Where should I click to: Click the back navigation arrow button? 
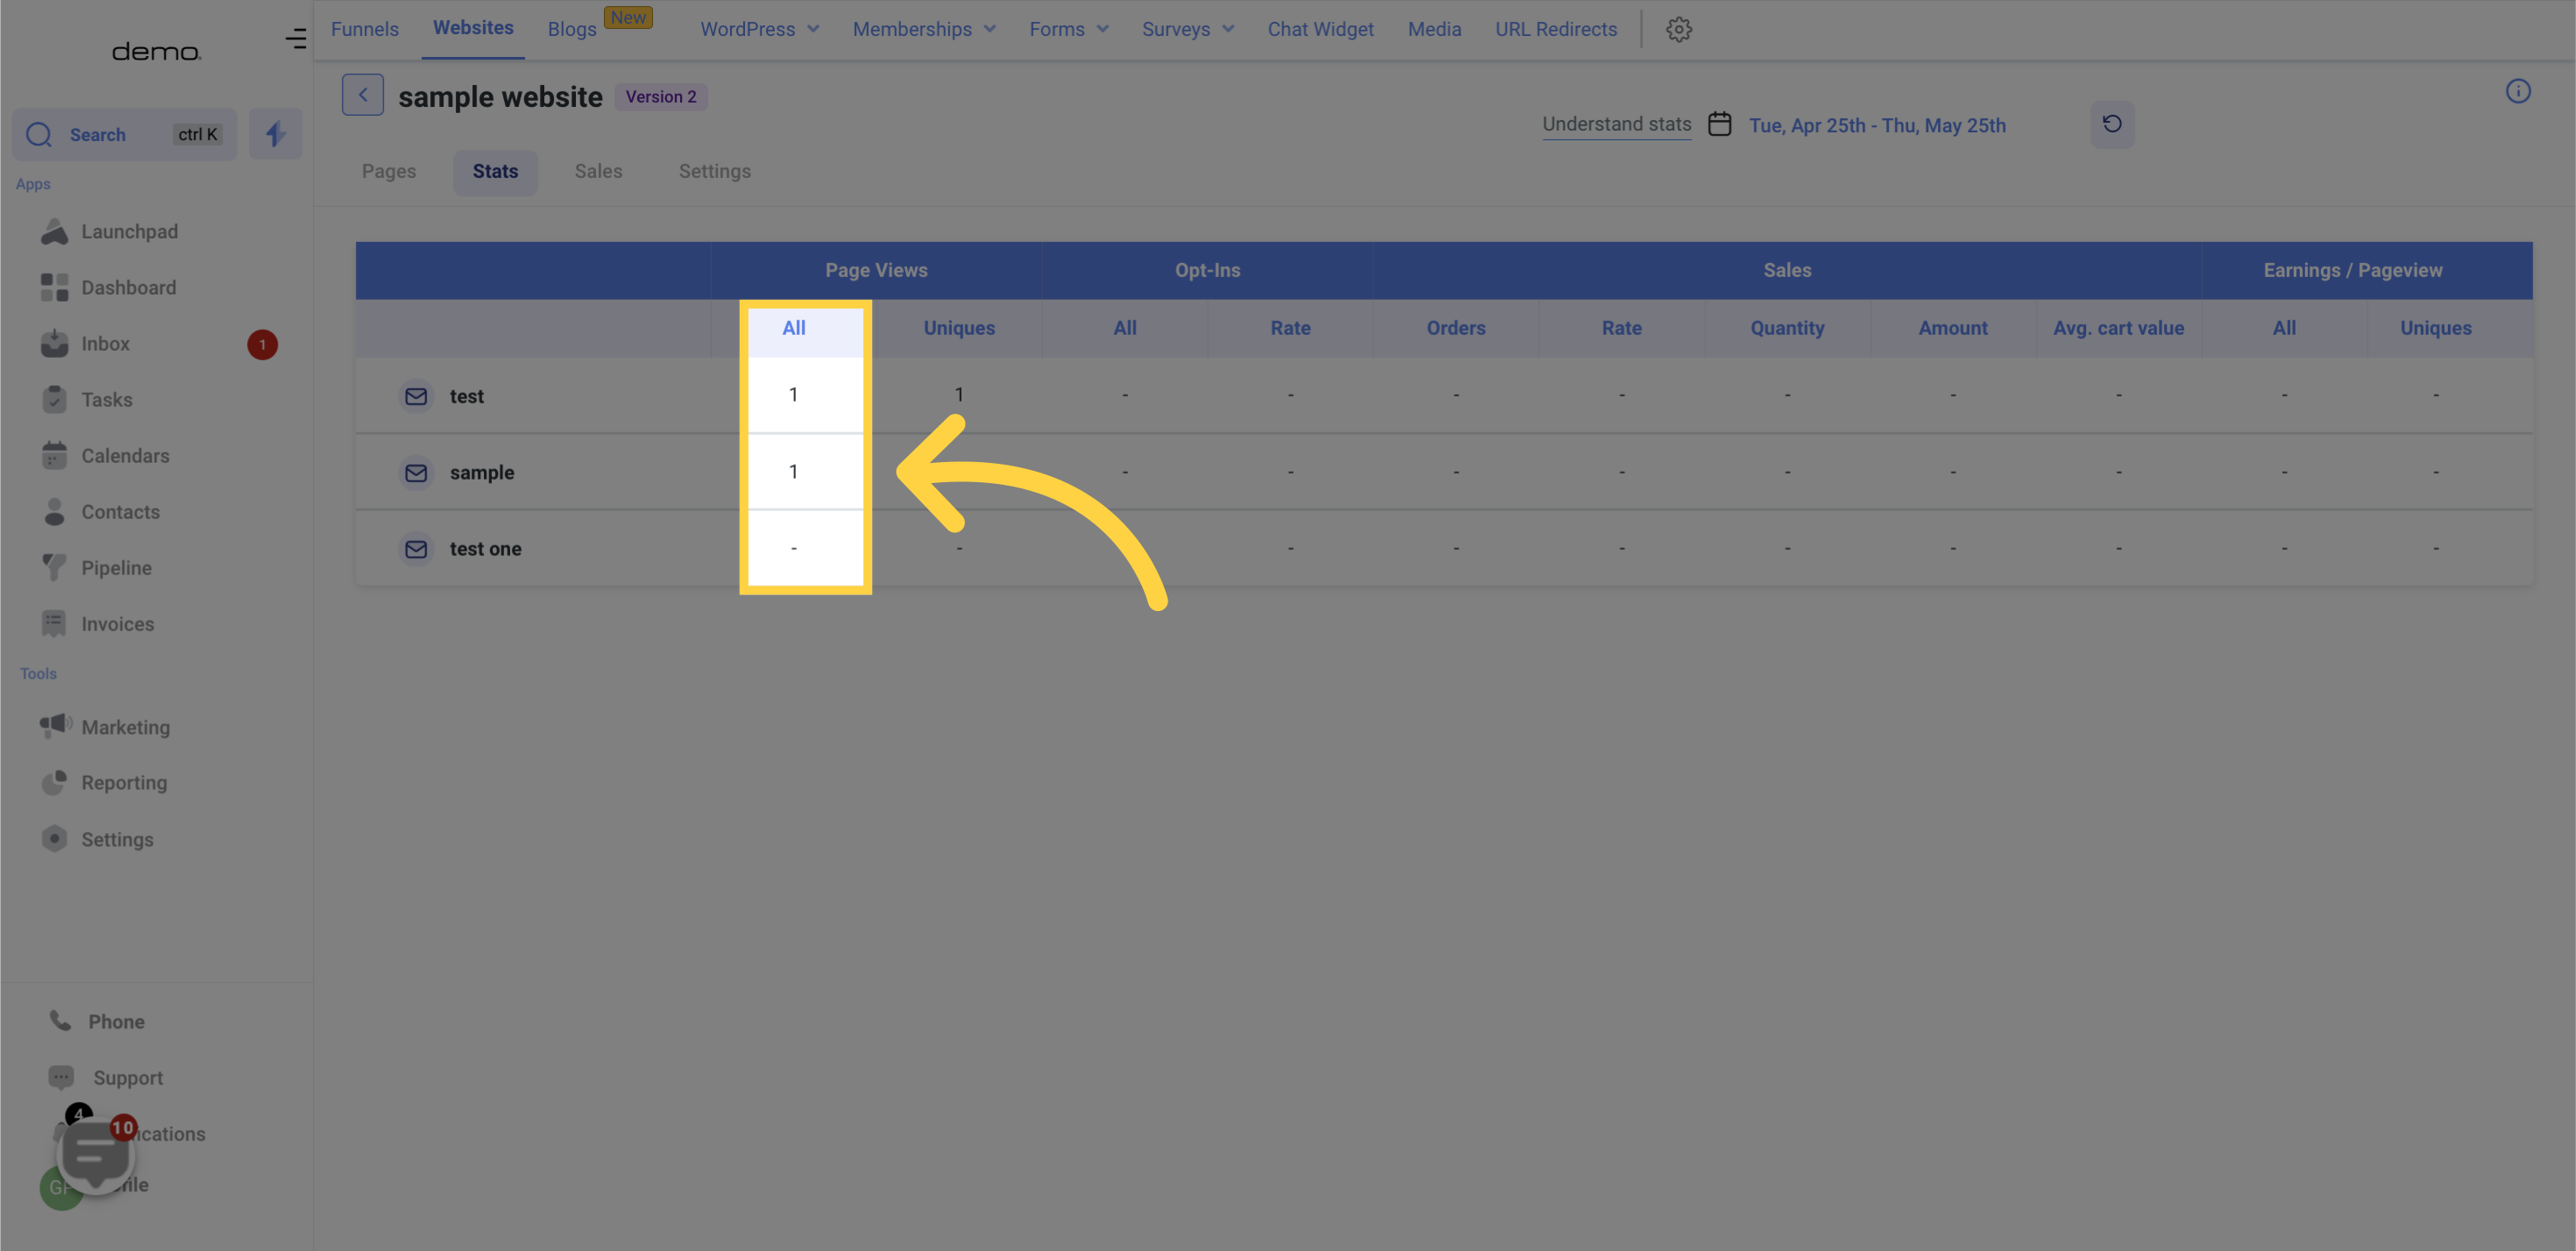(x=361, y=94)
